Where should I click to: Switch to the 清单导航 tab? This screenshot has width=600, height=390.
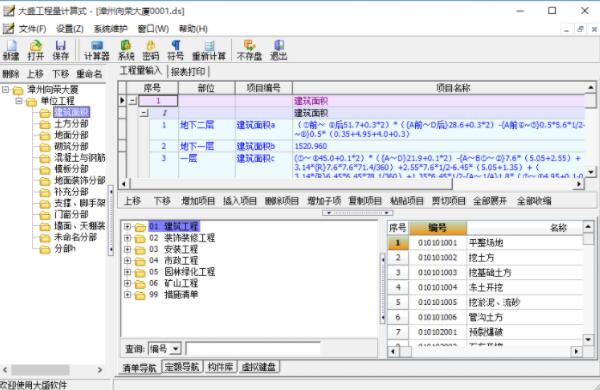pyautogui.click(x=140, y=368)
